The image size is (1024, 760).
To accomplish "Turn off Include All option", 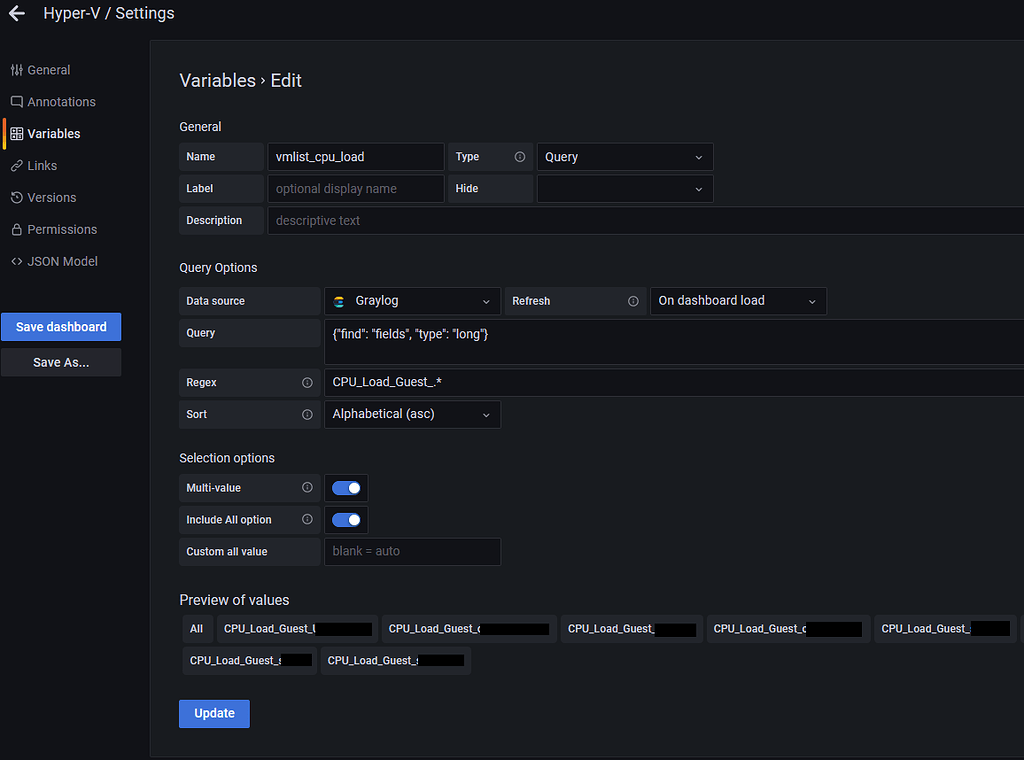I will coord(346,519).
